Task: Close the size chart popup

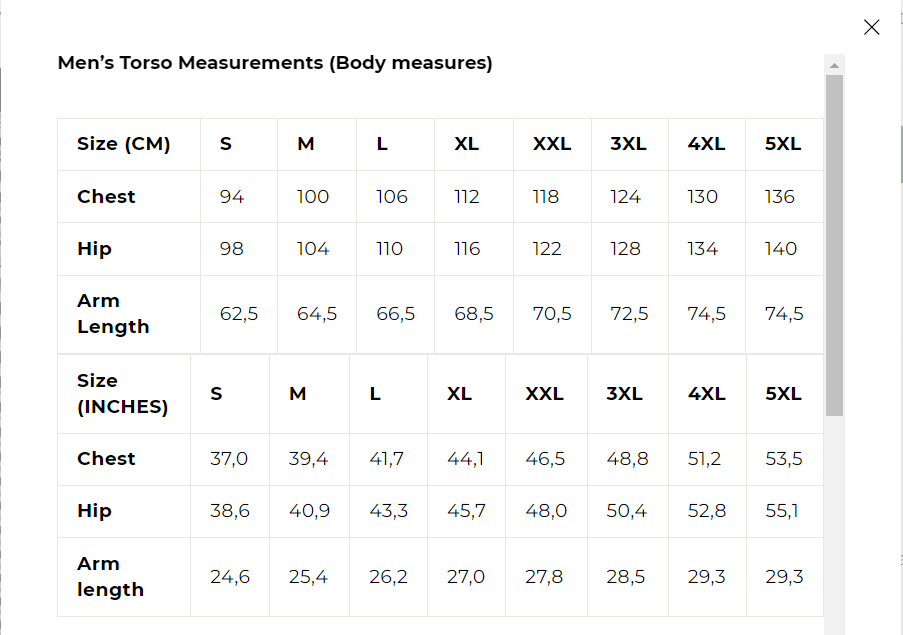Action: coord(871,28)
